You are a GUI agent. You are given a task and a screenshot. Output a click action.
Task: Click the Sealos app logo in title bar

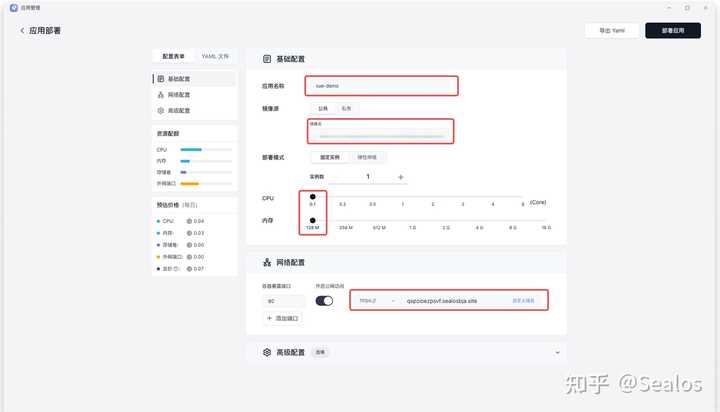[14, 8]
